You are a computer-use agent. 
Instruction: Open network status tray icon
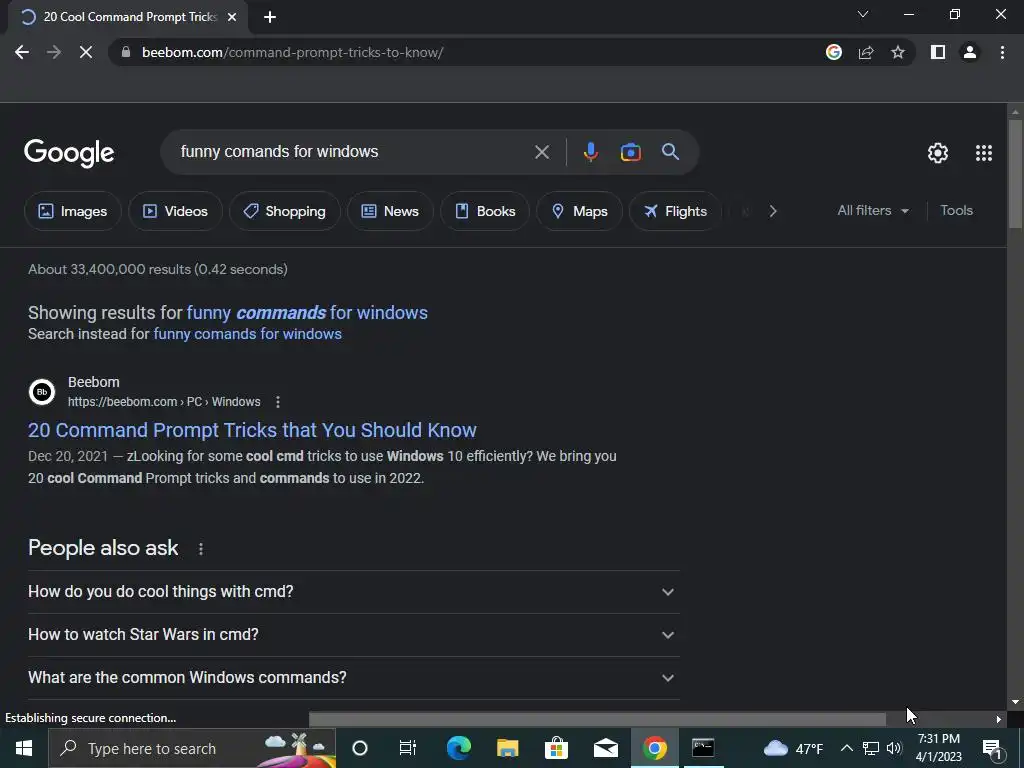pos(871,748)
